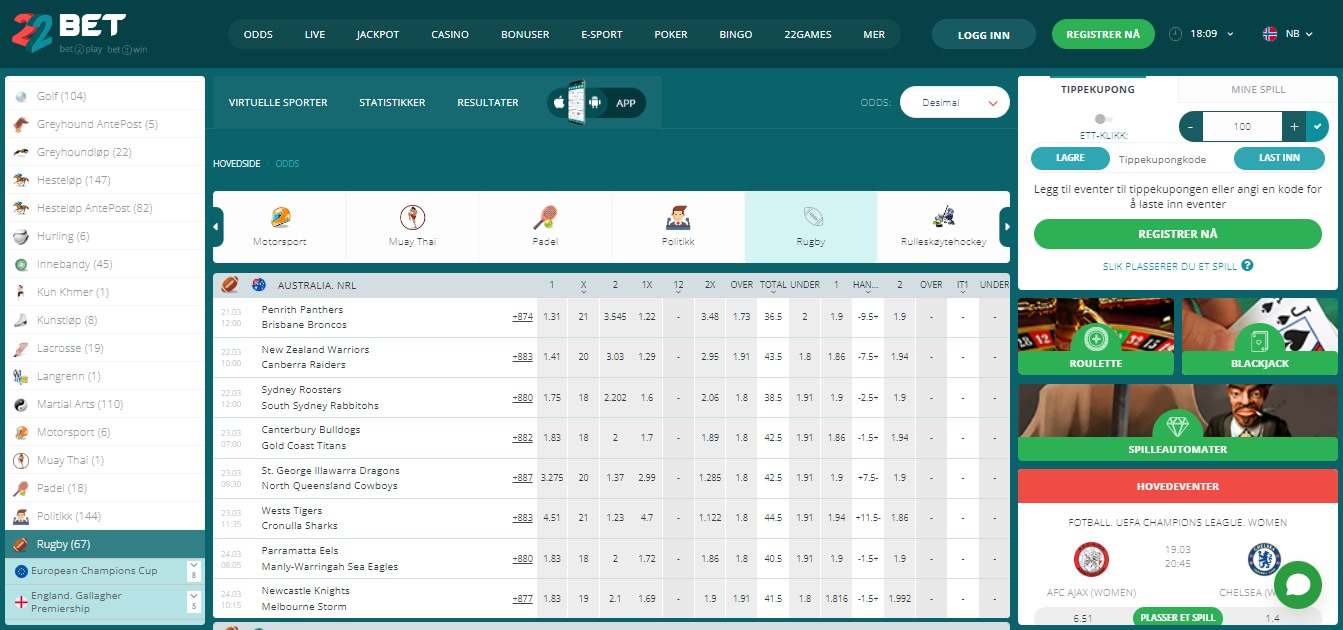The width and height of the screenshot is (1343, 630).
Task: Switch to the TIPPEKUPONG tab
Action: pyautogui.click(x=1098, y=90)
